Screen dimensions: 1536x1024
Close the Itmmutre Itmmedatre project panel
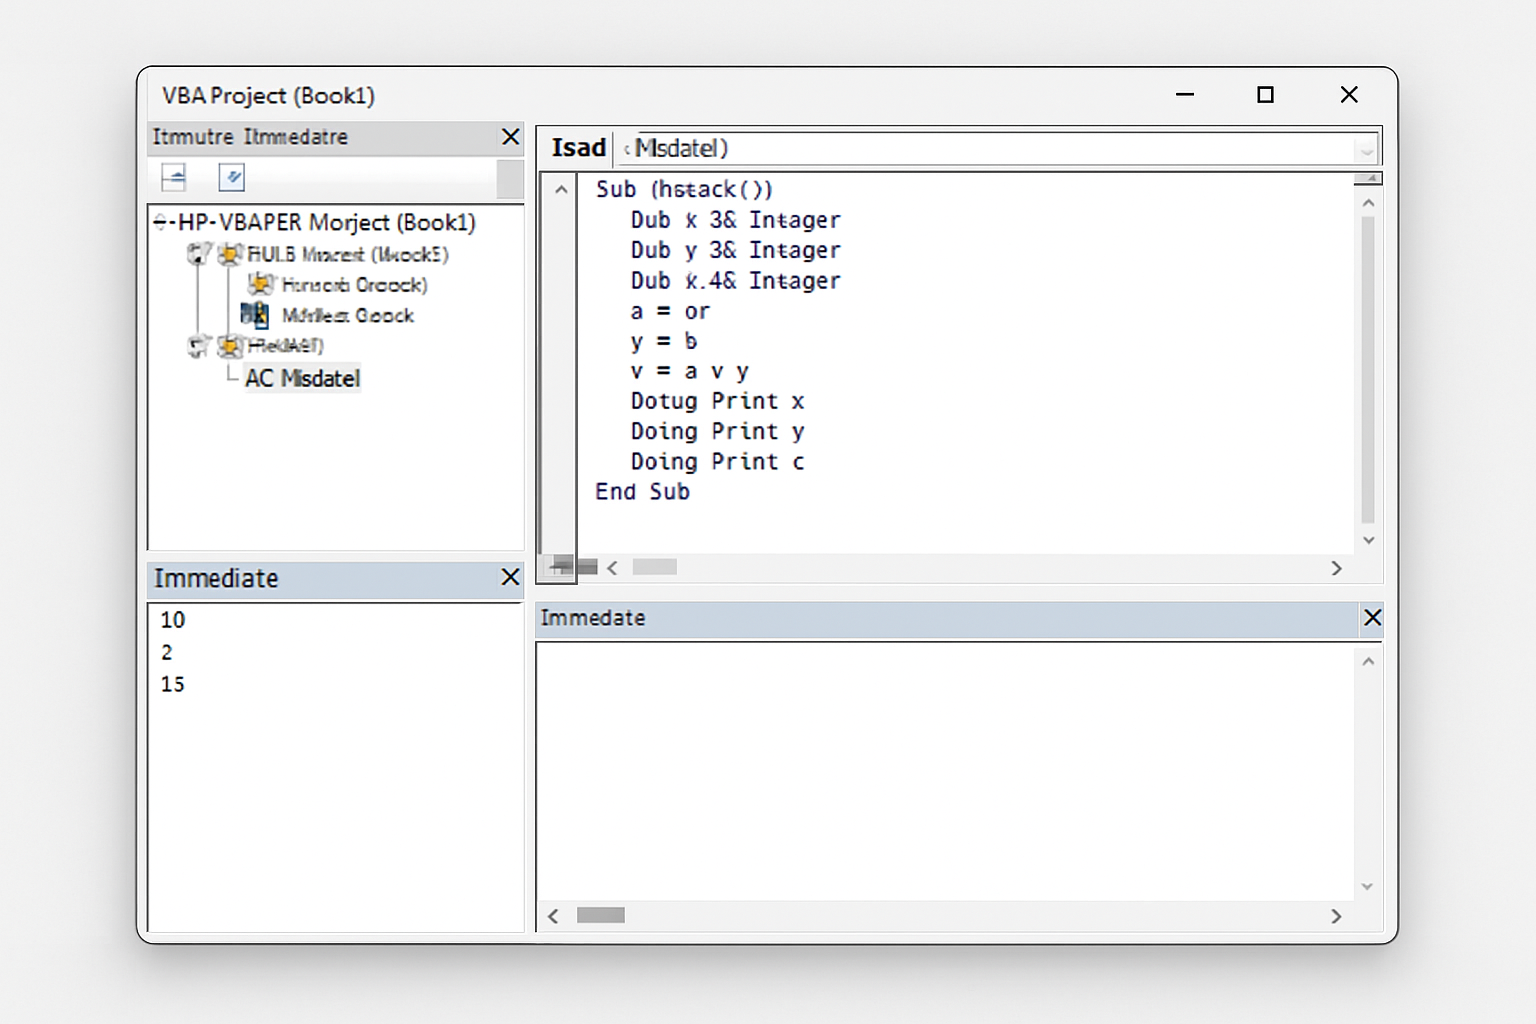tap(510, 137)
